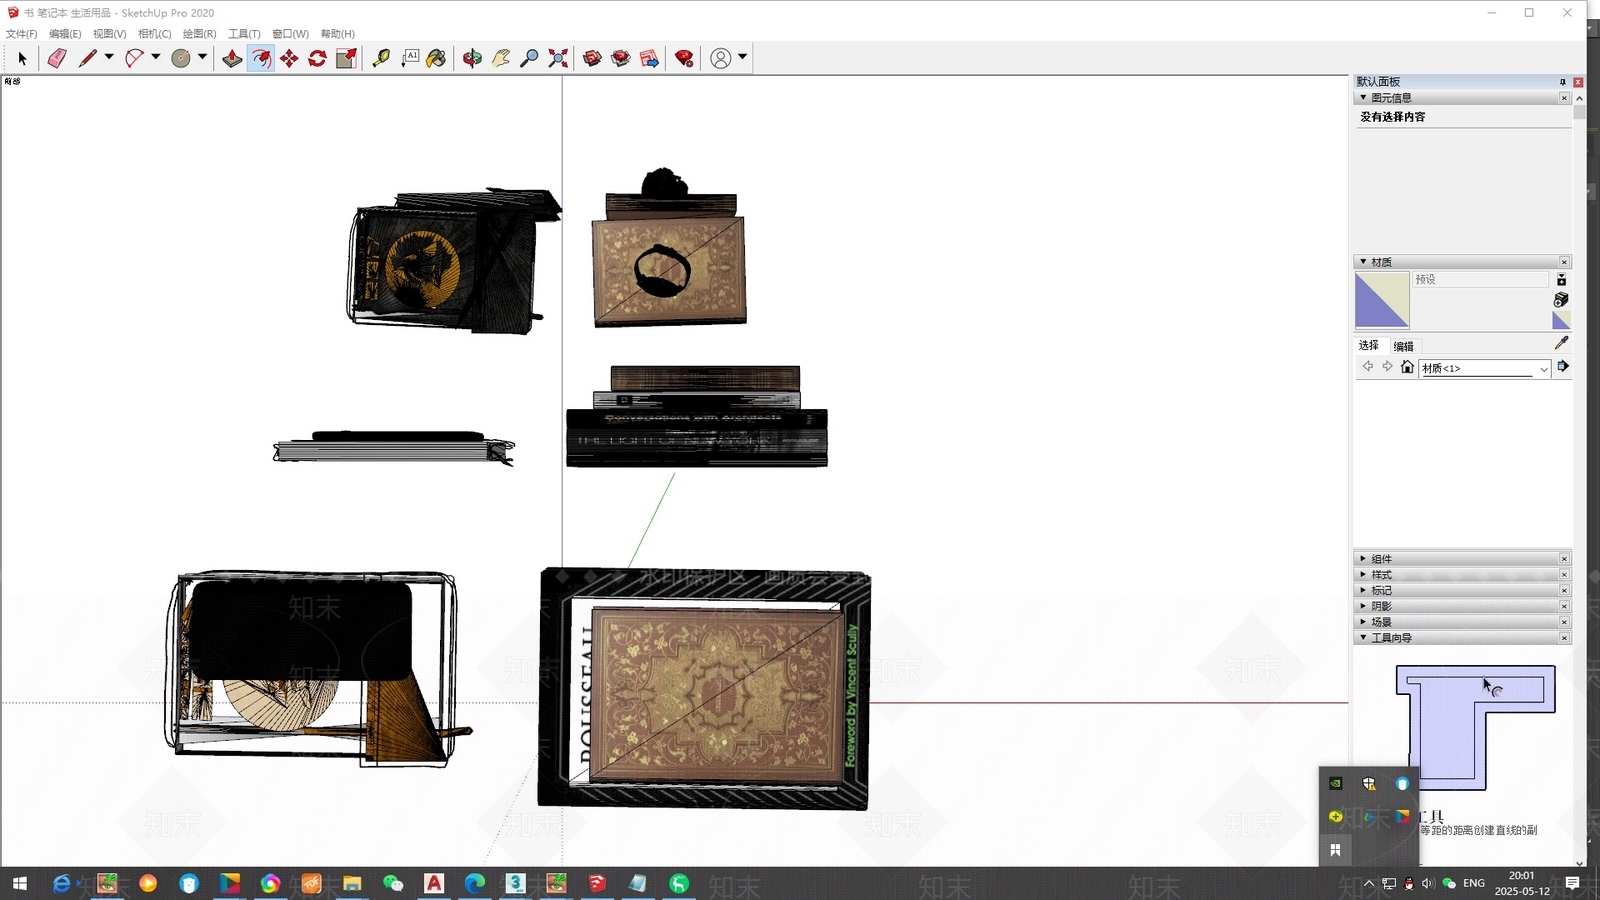Viewport: 1600px width, 900px height.
Task: Open WeChat from the taskbar
Action: [393, 883]
